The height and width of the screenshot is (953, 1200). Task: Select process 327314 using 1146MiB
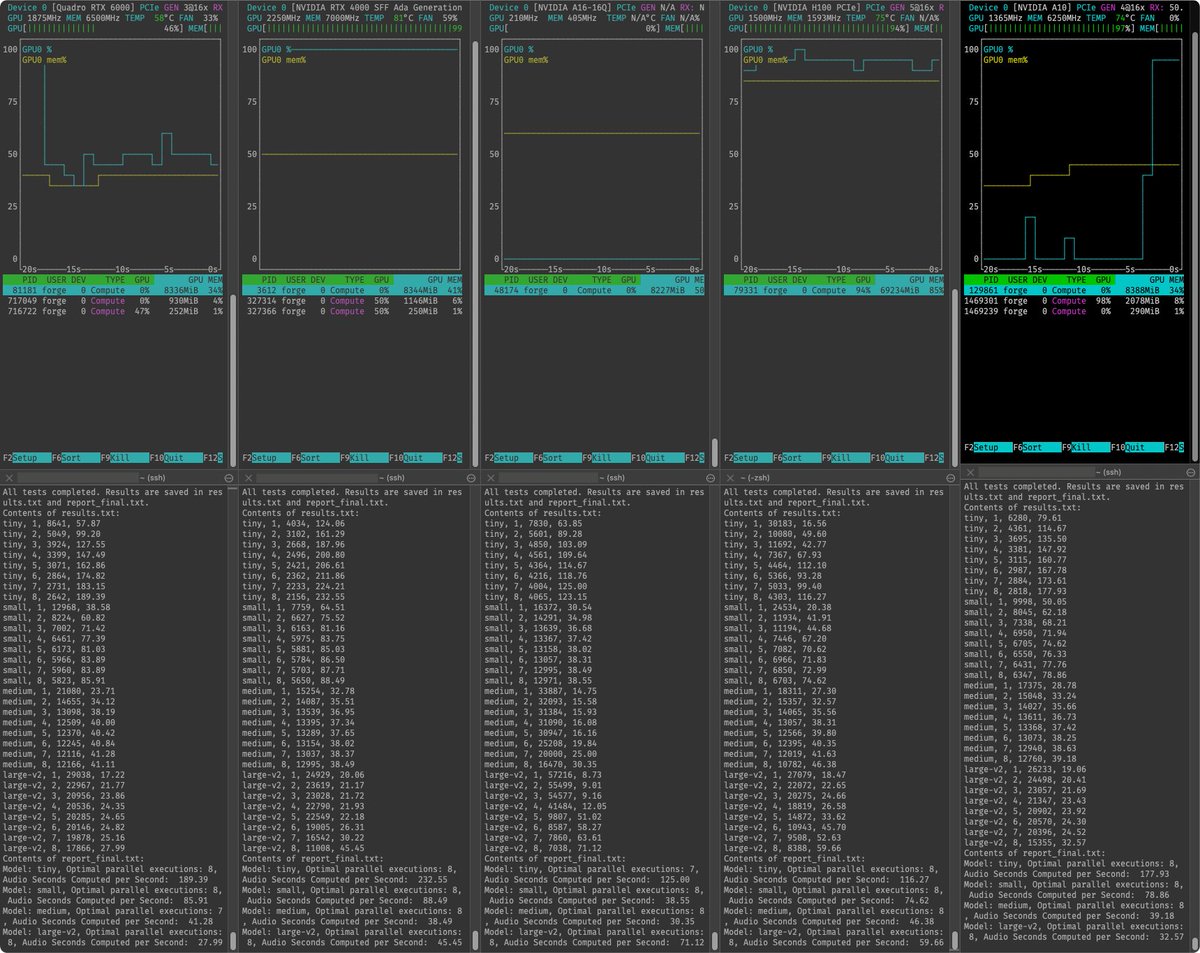pyautogui.click(x=353, y=301)
